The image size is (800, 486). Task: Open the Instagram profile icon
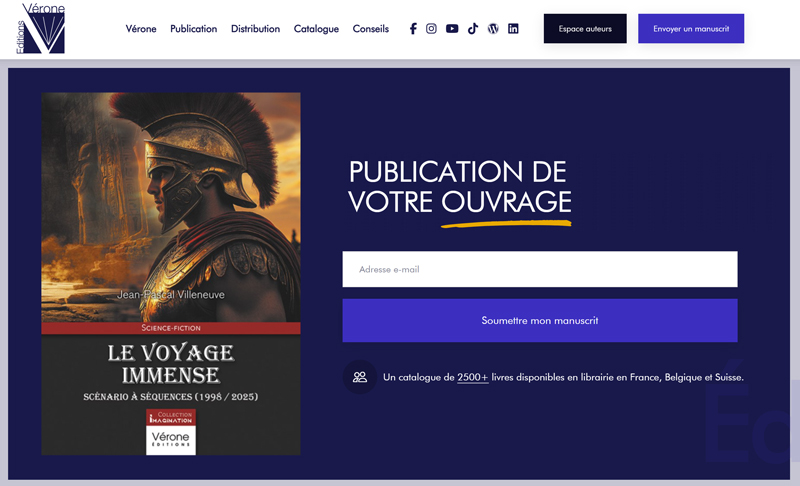point(431,29)
